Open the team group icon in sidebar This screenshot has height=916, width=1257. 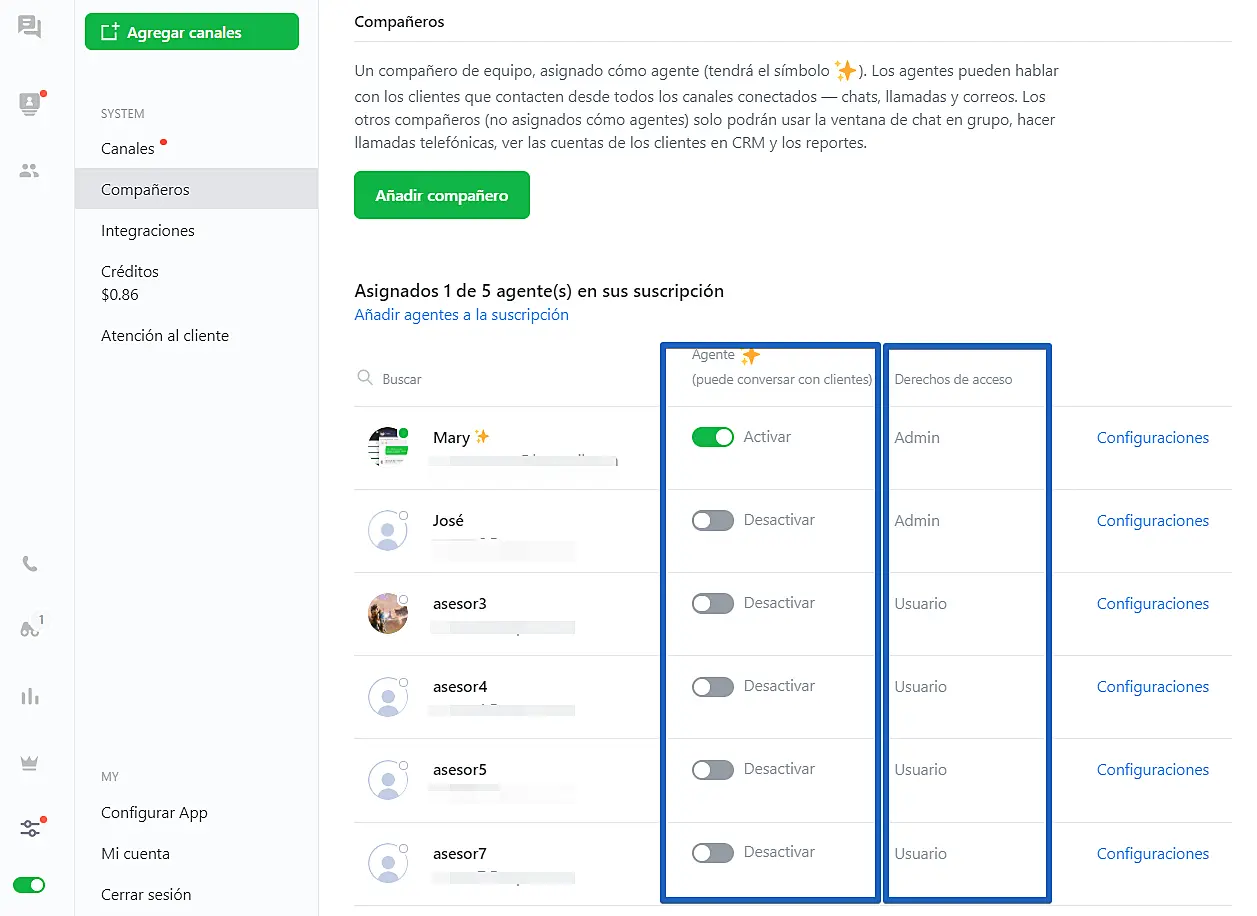(x=30, y=171)
